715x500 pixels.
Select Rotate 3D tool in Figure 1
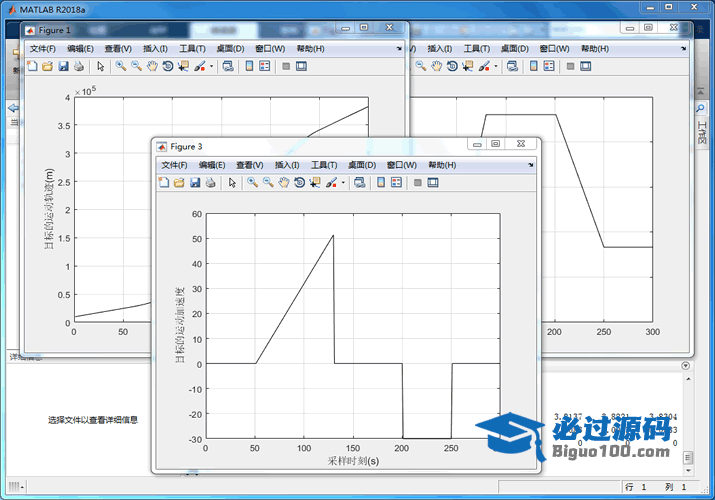click(167, 67)
